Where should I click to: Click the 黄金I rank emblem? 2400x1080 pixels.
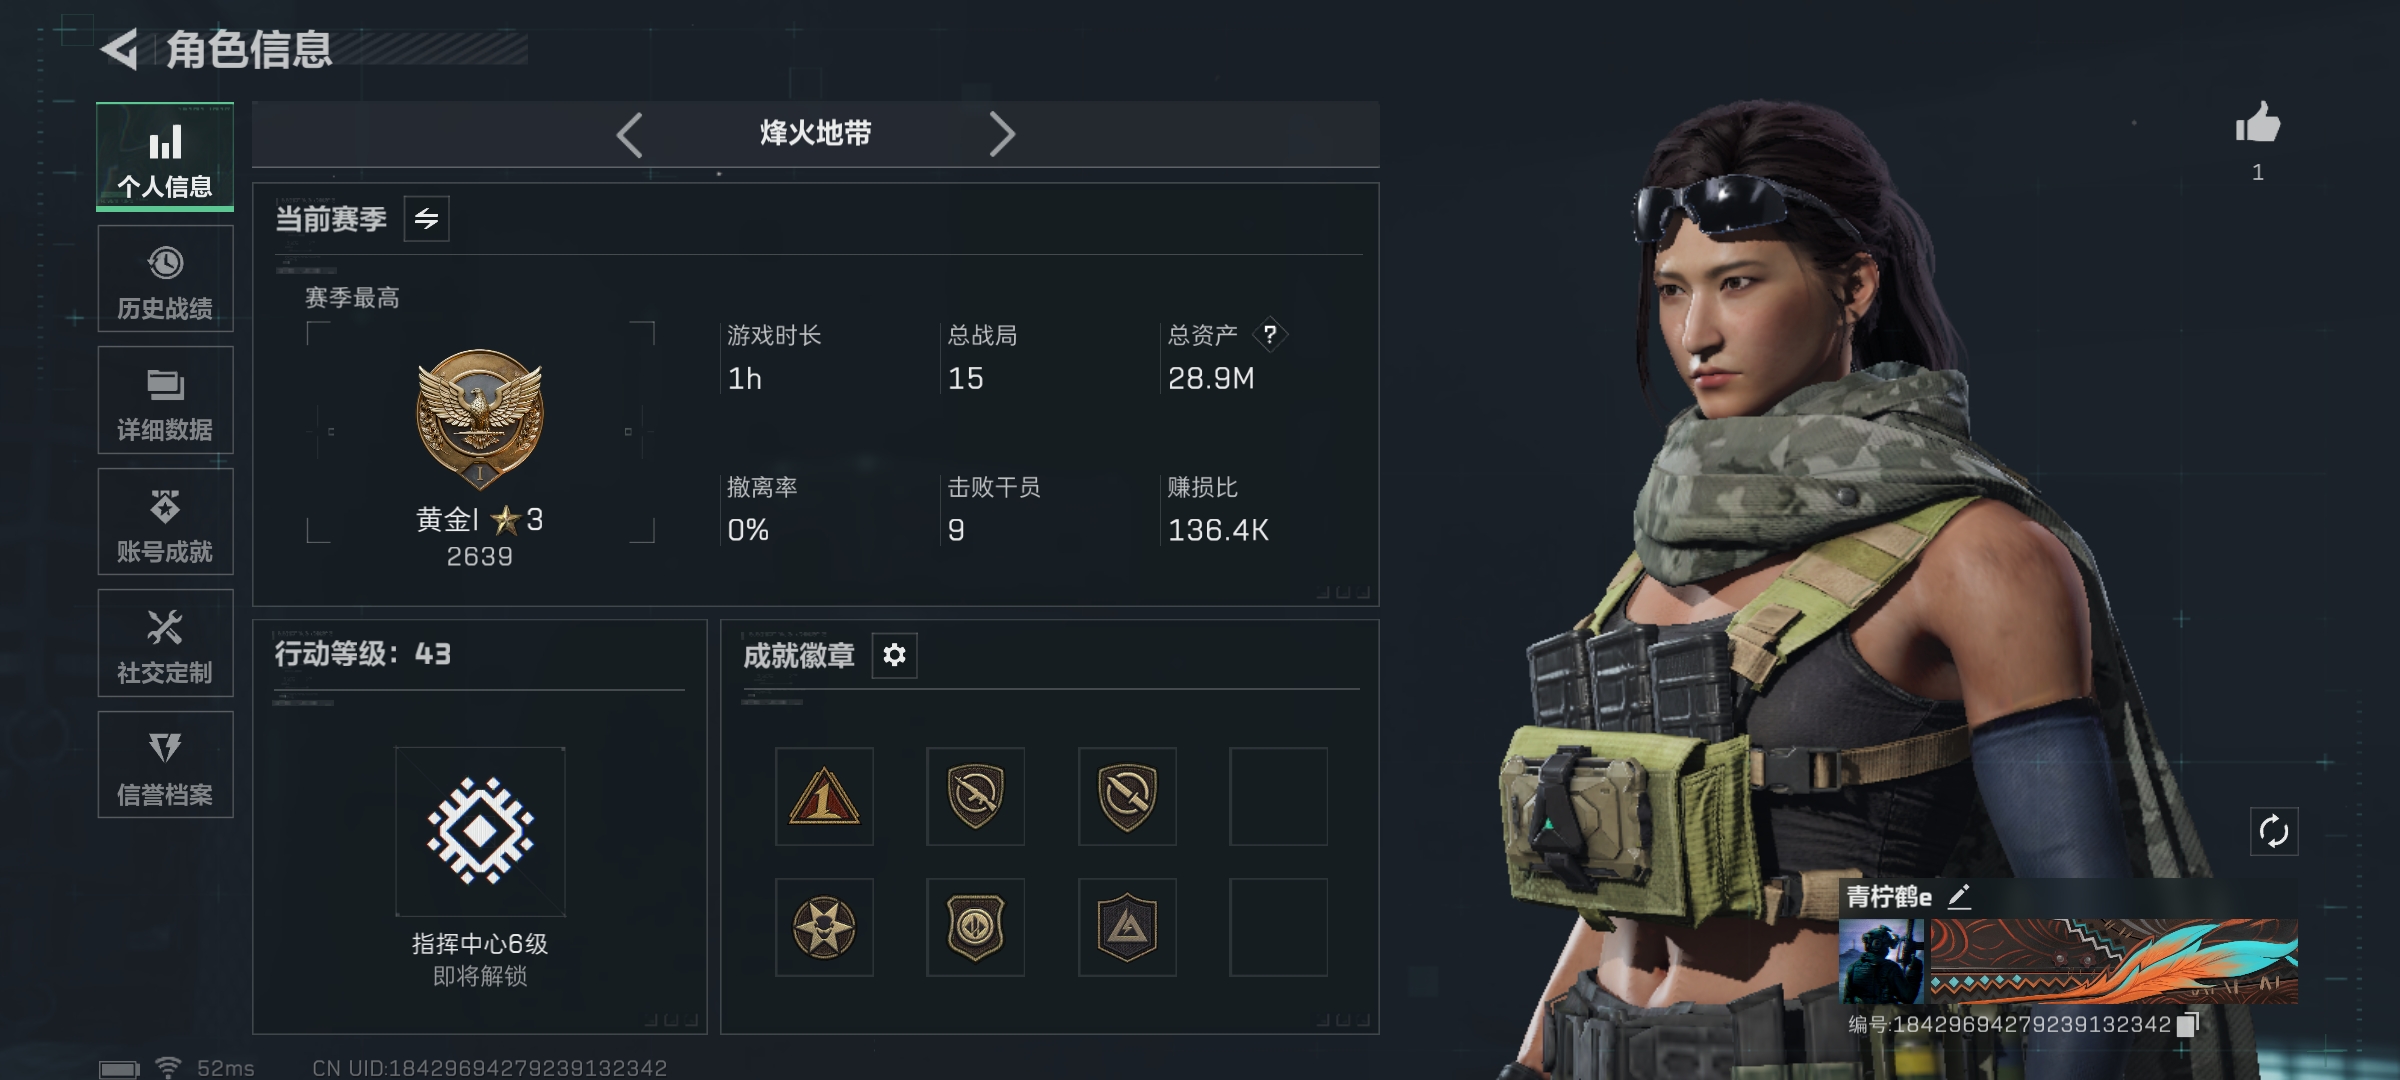pos(480,418)
